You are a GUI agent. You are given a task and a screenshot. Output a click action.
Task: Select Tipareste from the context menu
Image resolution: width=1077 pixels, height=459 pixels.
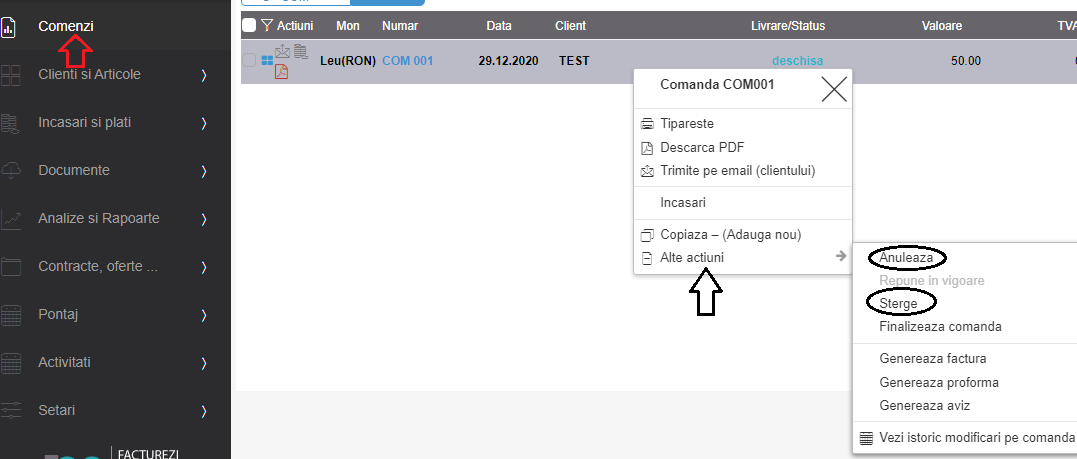[x=686, y=124]
